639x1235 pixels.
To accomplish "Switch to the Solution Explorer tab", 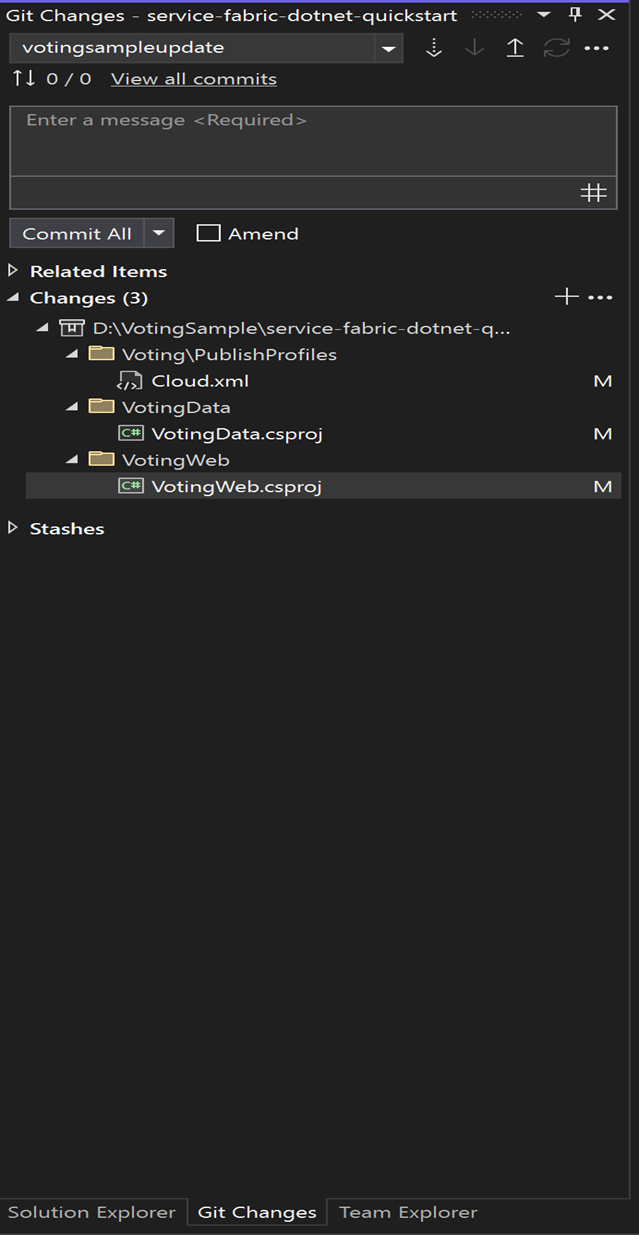I will click(93, 1211).
